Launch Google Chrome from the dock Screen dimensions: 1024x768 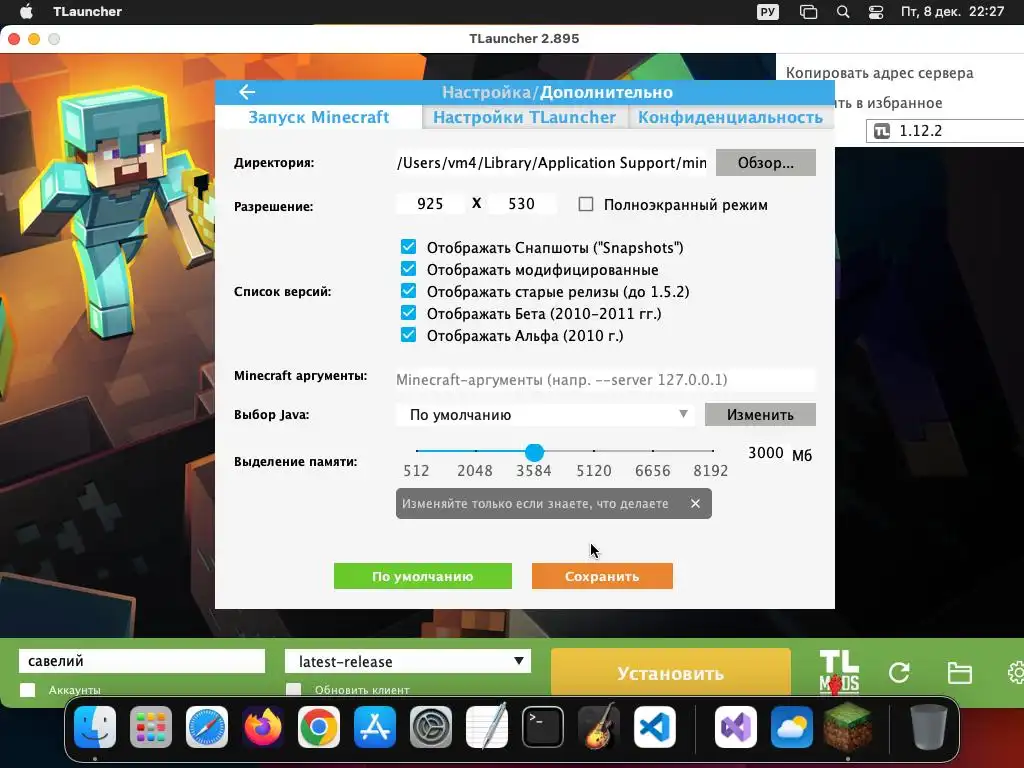click(319, 727)
